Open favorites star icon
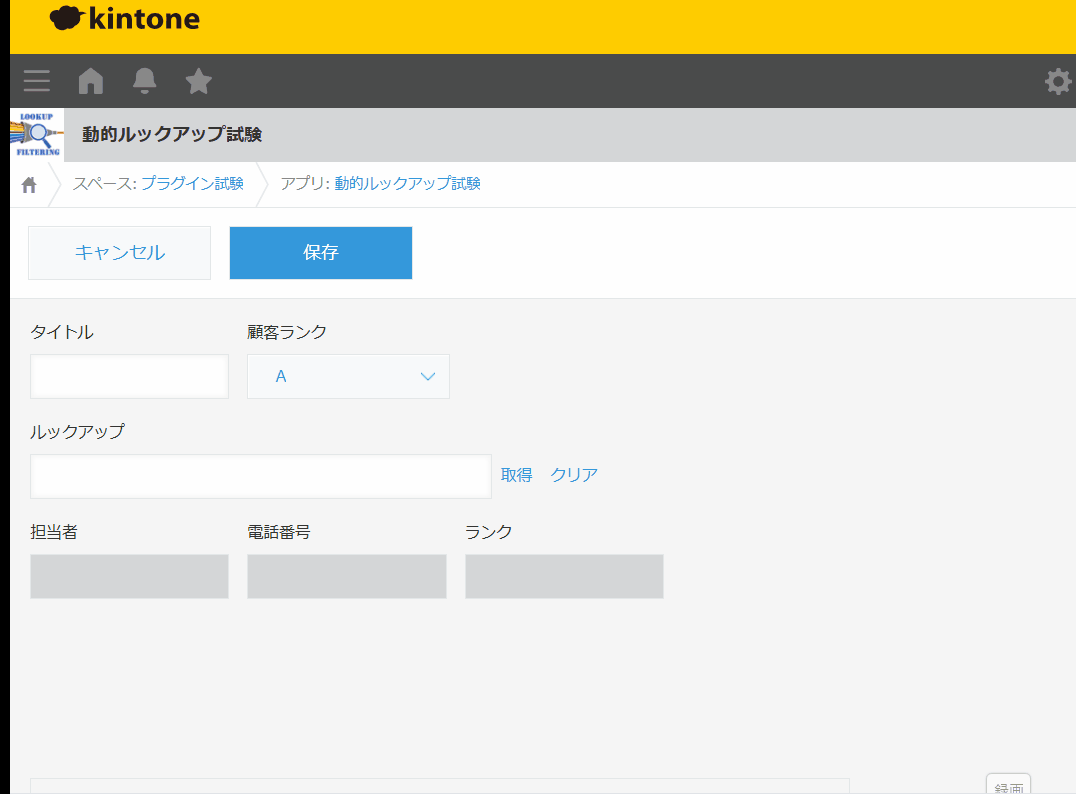This screenshot has width=1076, height=794. [x=198, y=81]
